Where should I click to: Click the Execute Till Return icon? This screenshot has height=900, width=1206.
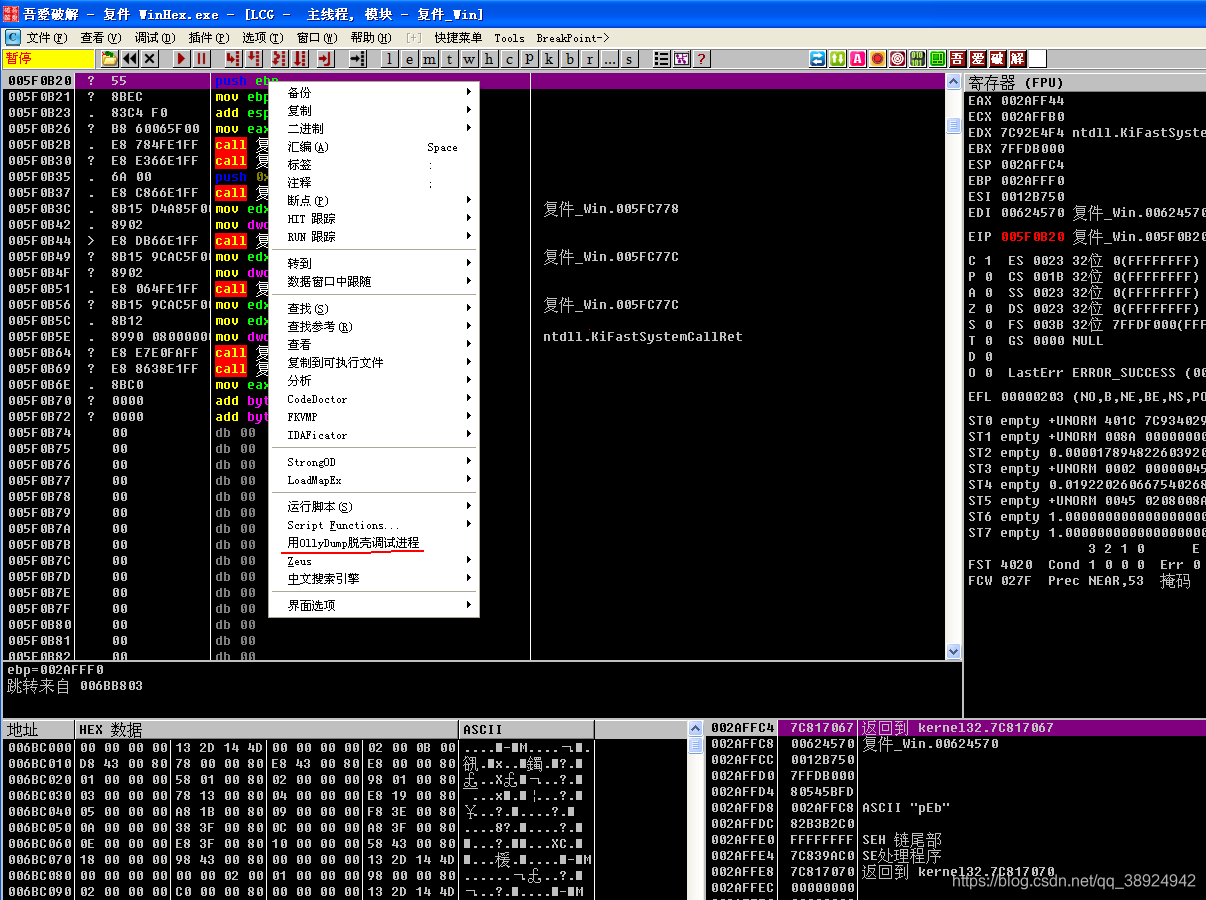point(325,59)
